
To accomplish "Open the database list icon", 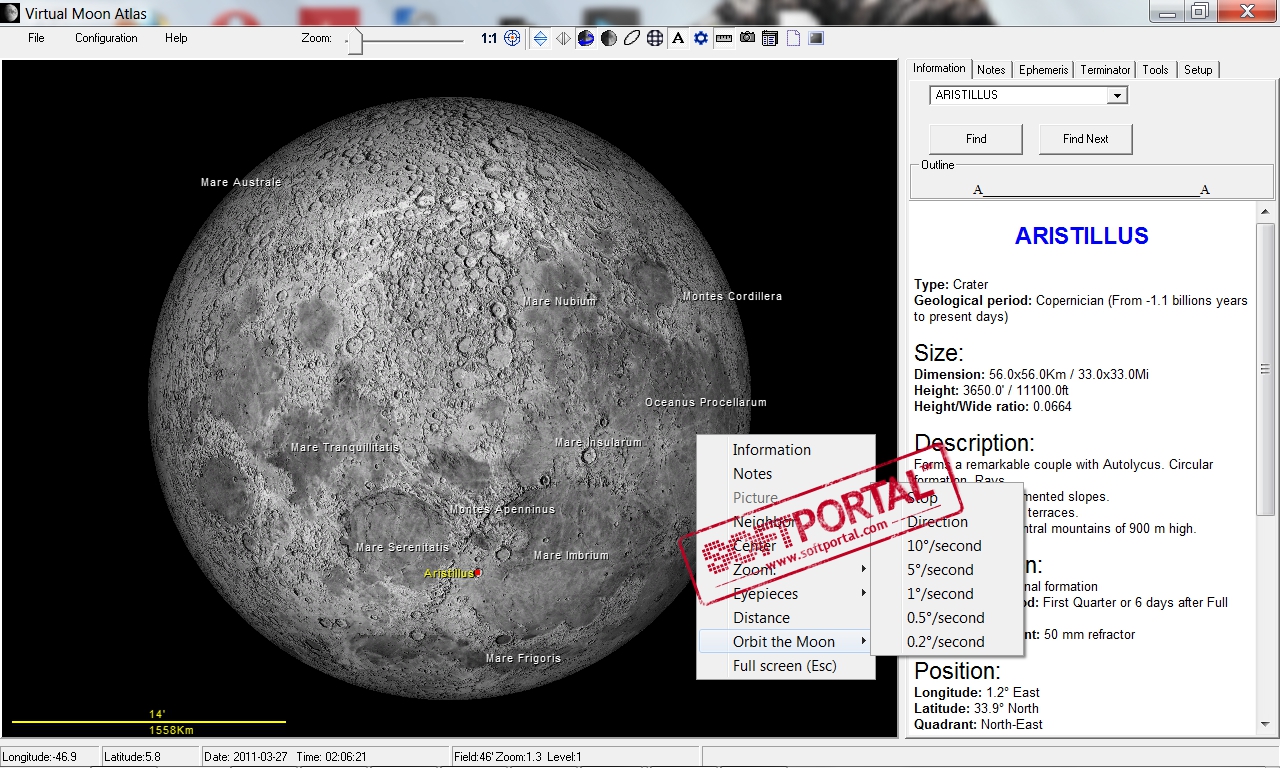I will (x=770, y=38).
